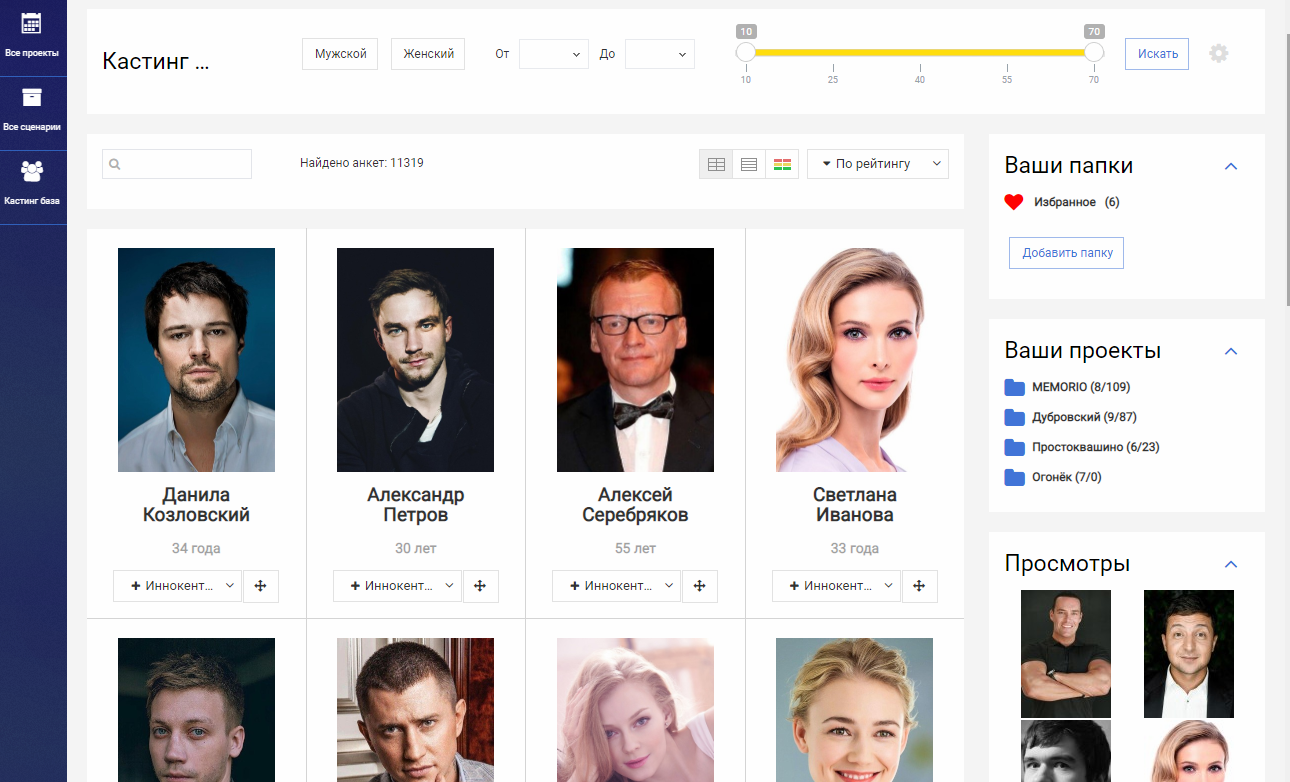Collapse the 'Ваши папки' panel
The height and width of the screenshot is (782, 1290).
1231,166
